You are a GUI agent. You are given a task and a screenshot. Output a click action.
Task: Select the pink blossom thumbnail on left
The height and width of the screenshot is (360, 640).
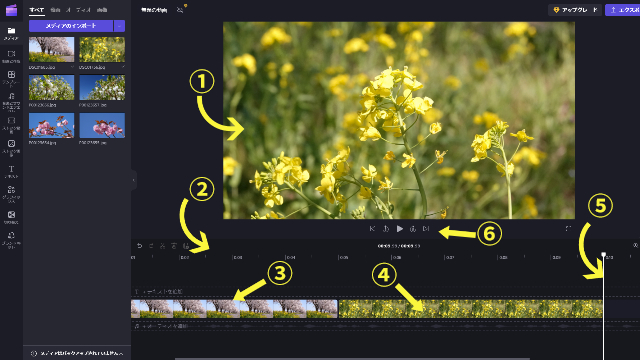51,125
